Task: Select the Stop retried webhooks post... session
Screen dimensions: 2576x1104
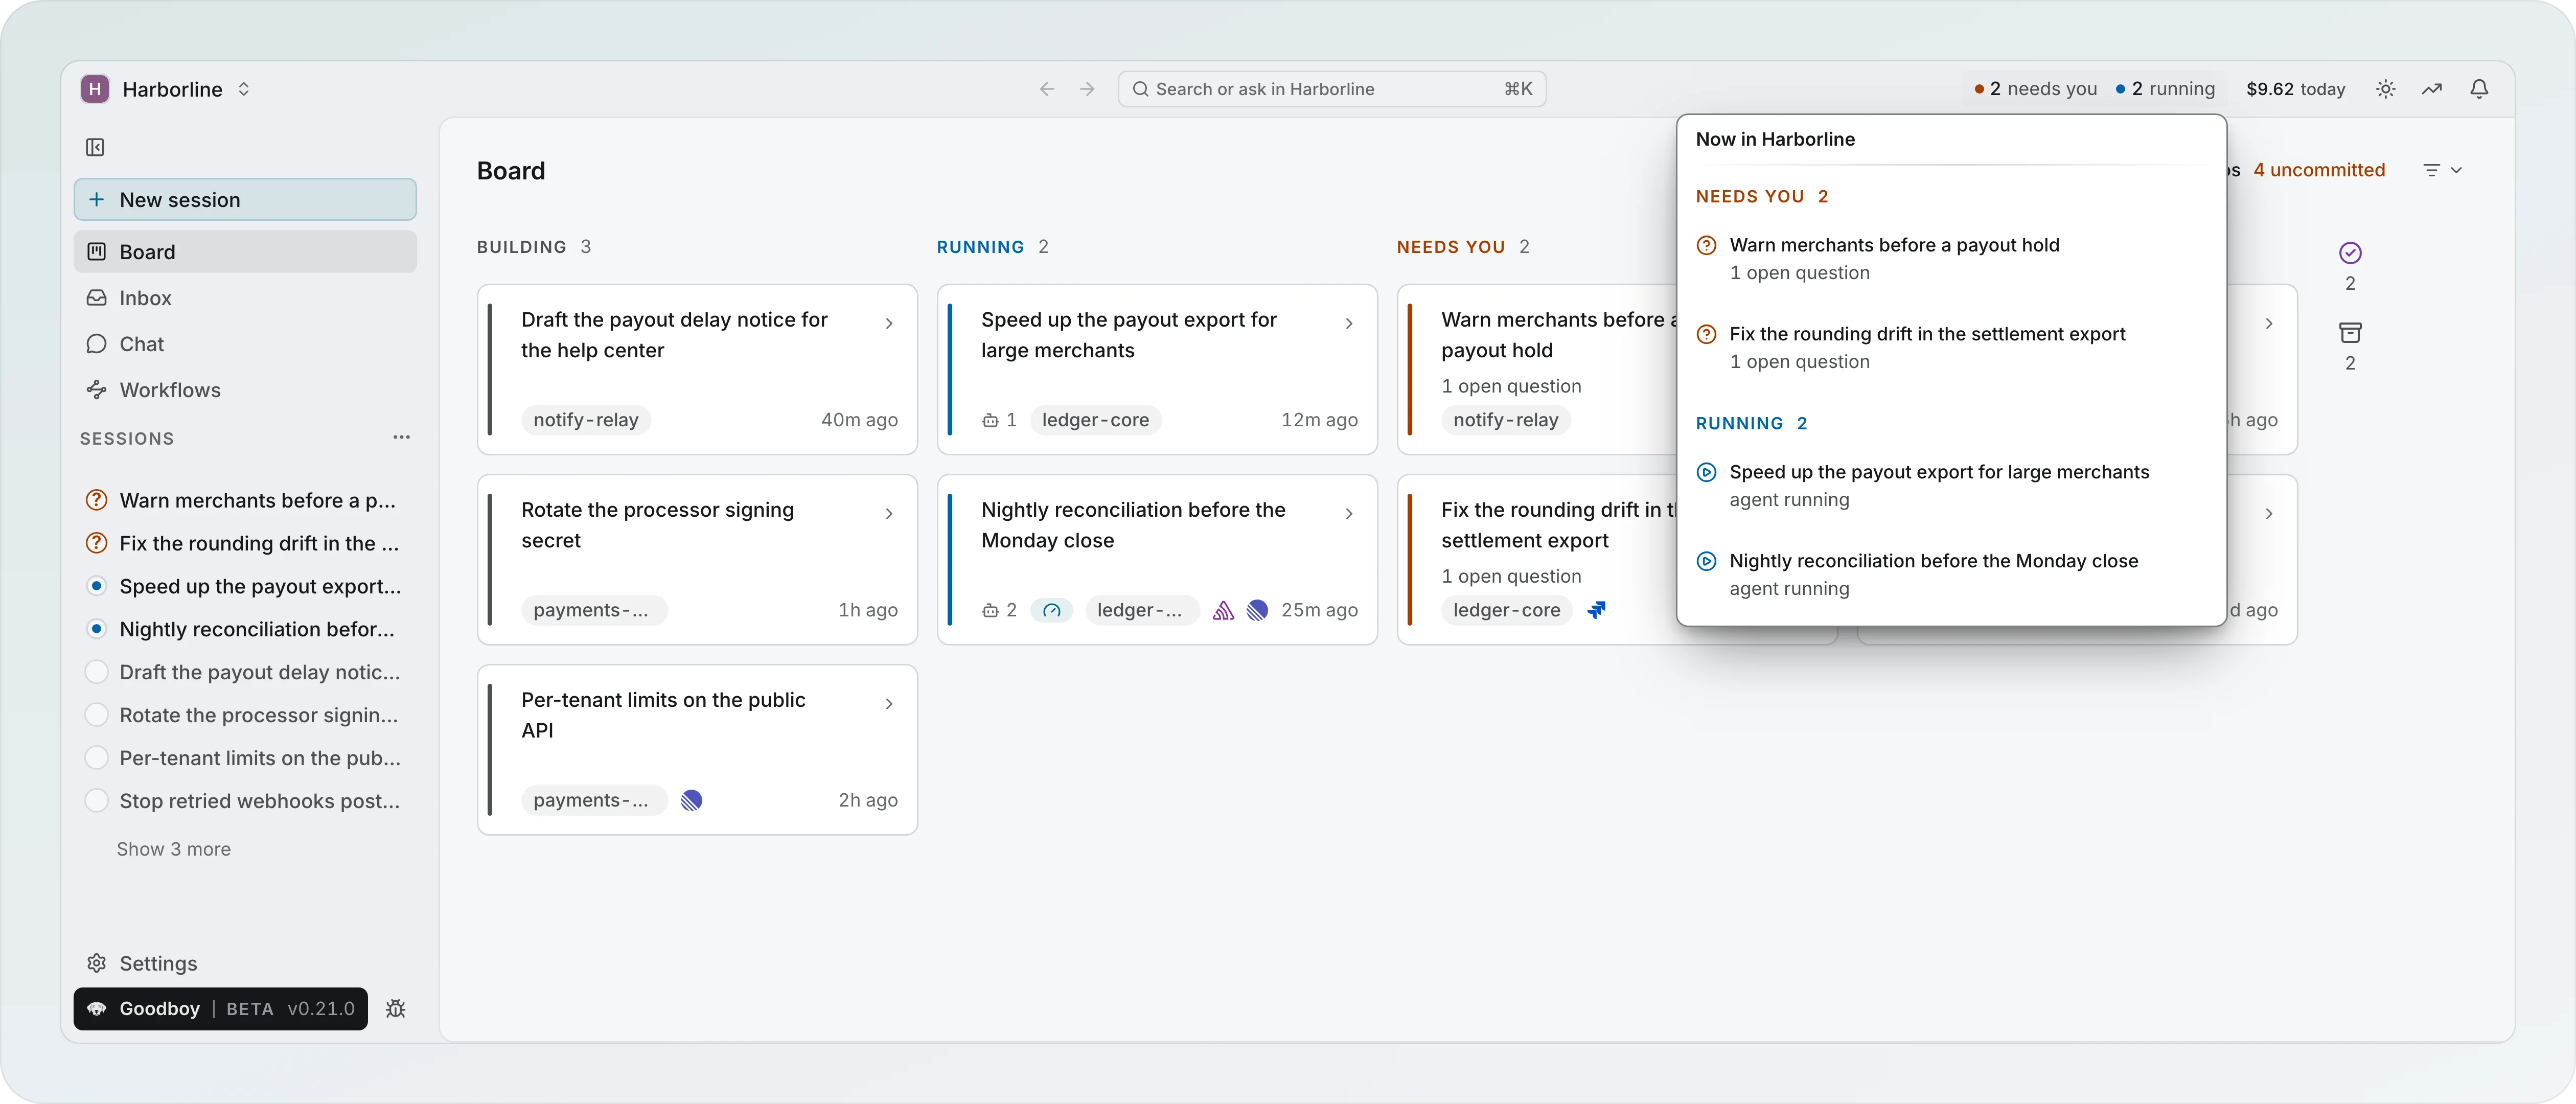Action: point(245,801)
